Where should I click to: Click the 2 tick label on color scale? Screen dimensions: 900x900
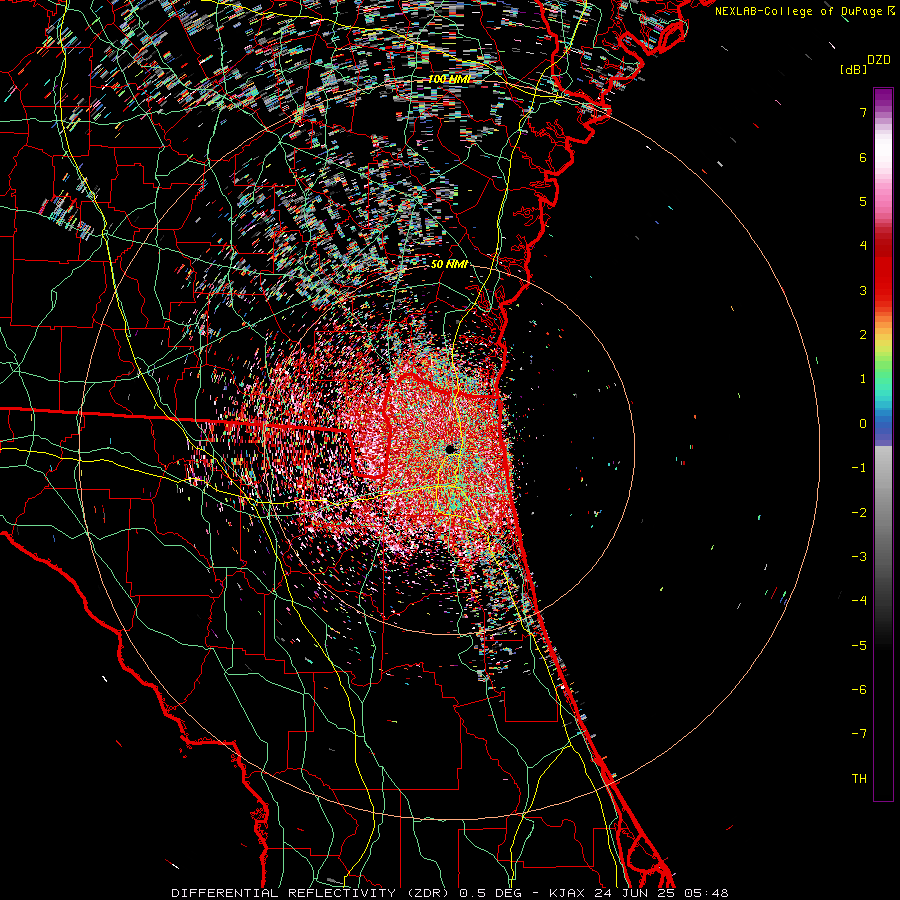(x=863, y=335)
